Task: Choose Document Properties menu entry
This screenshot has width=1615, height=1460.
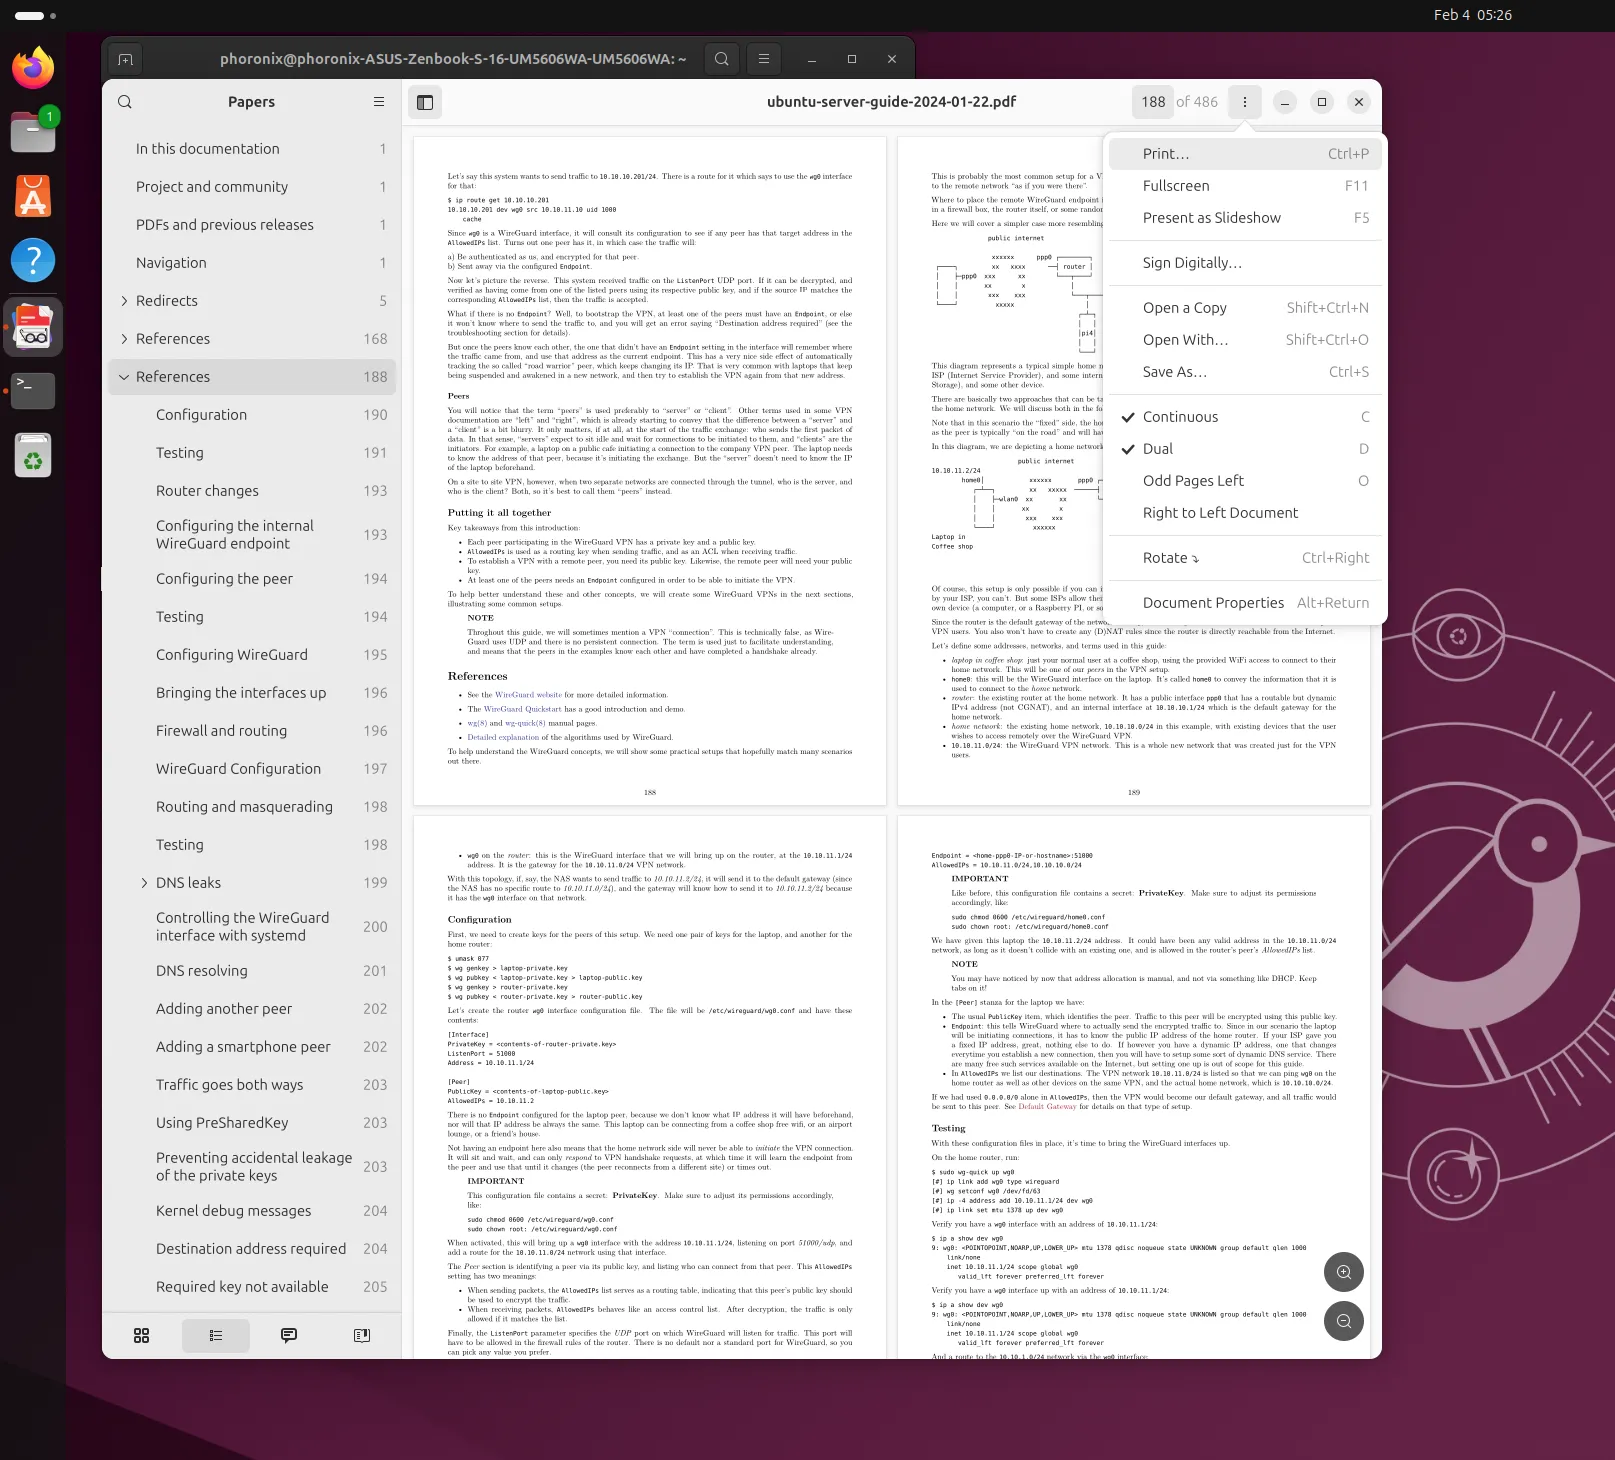Action: [1213, 603]
